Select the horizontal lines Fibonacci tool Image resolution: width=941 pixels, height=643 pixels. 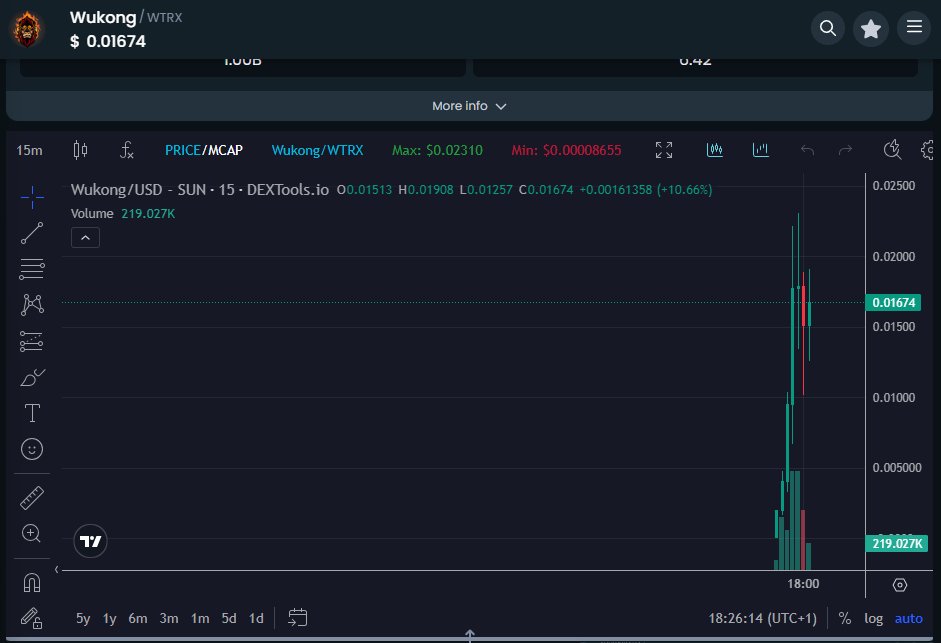32,269
